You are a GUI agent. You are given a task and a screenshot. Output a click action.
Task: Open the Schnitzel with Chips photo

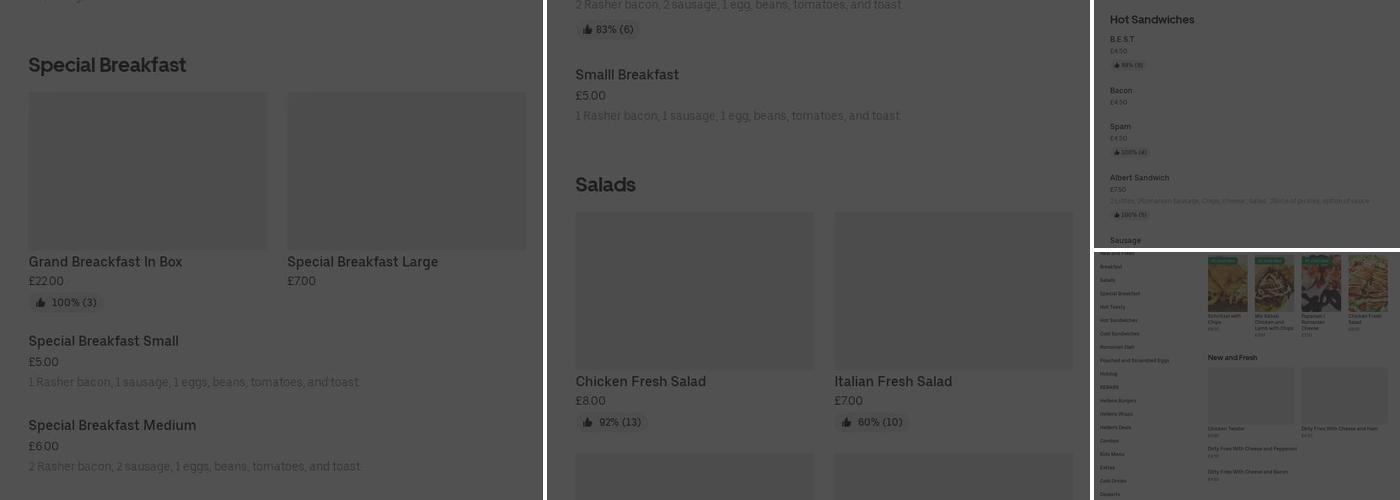[x=1227, y=284]
